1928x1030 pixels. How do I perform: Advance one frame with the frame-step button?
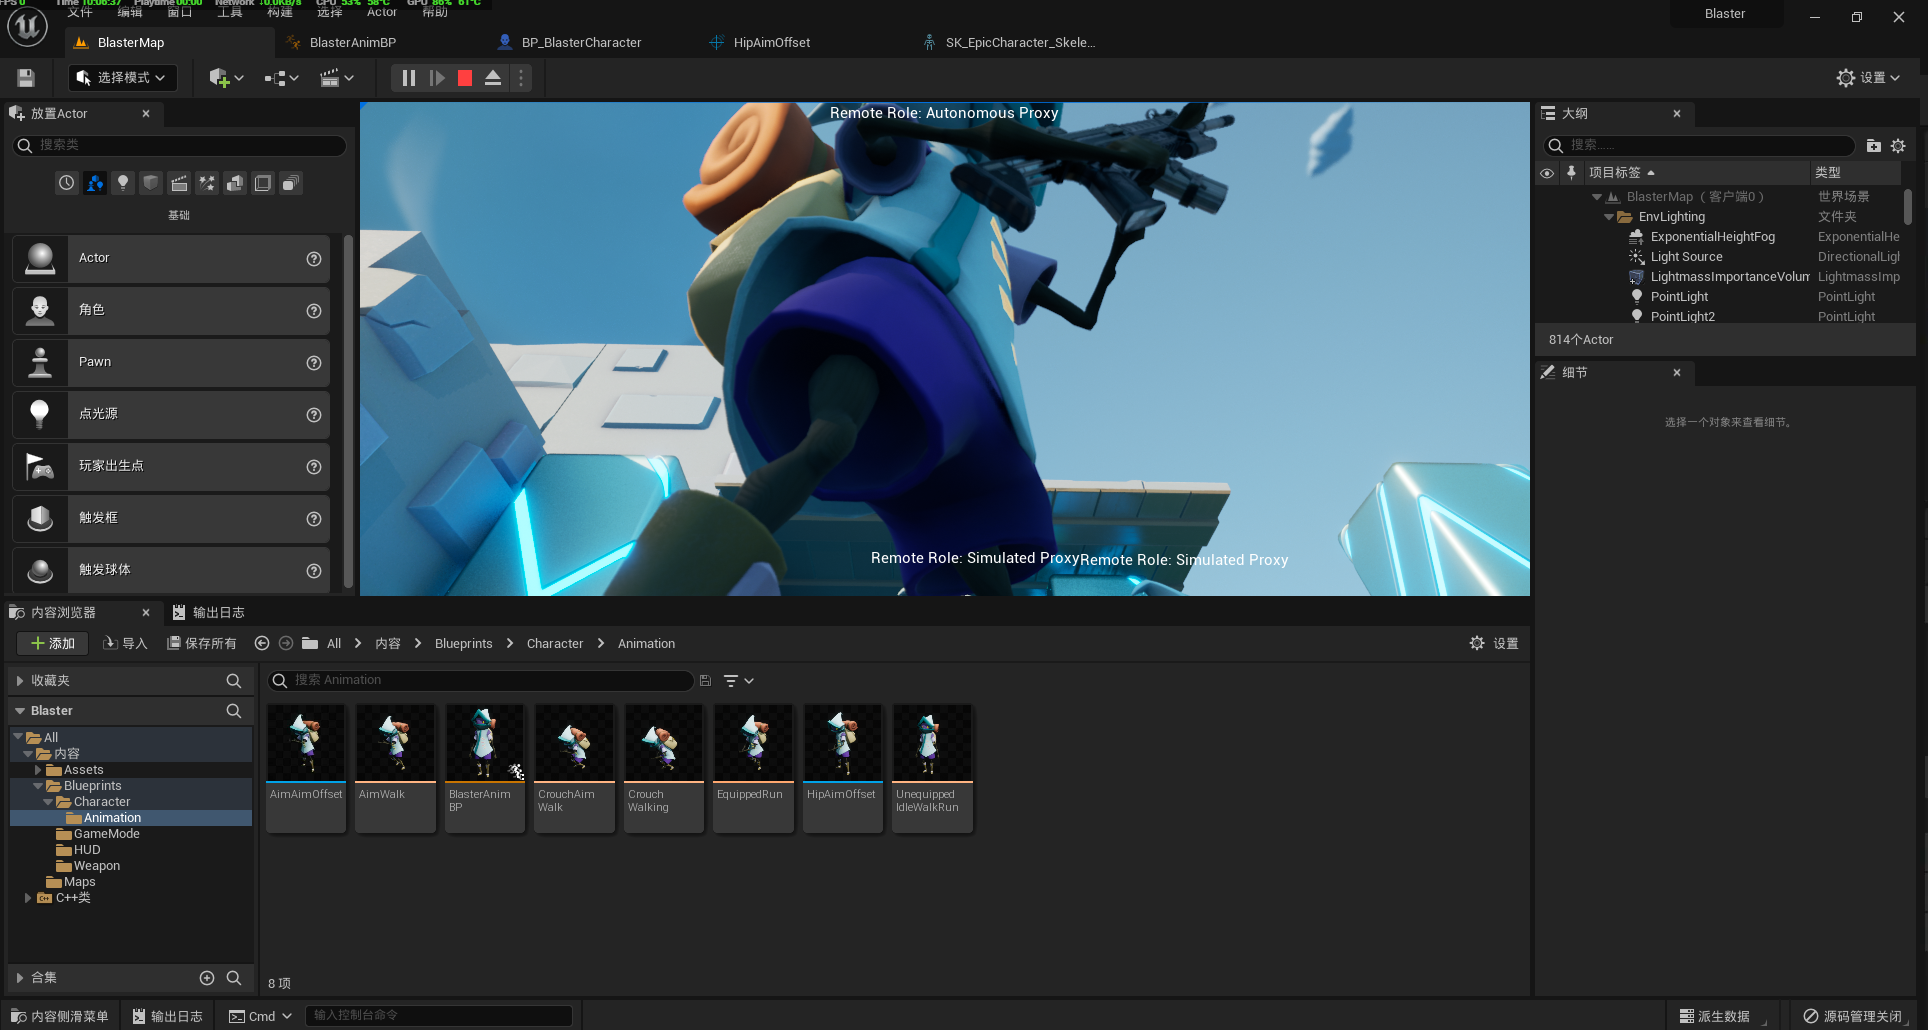point(437,78)
